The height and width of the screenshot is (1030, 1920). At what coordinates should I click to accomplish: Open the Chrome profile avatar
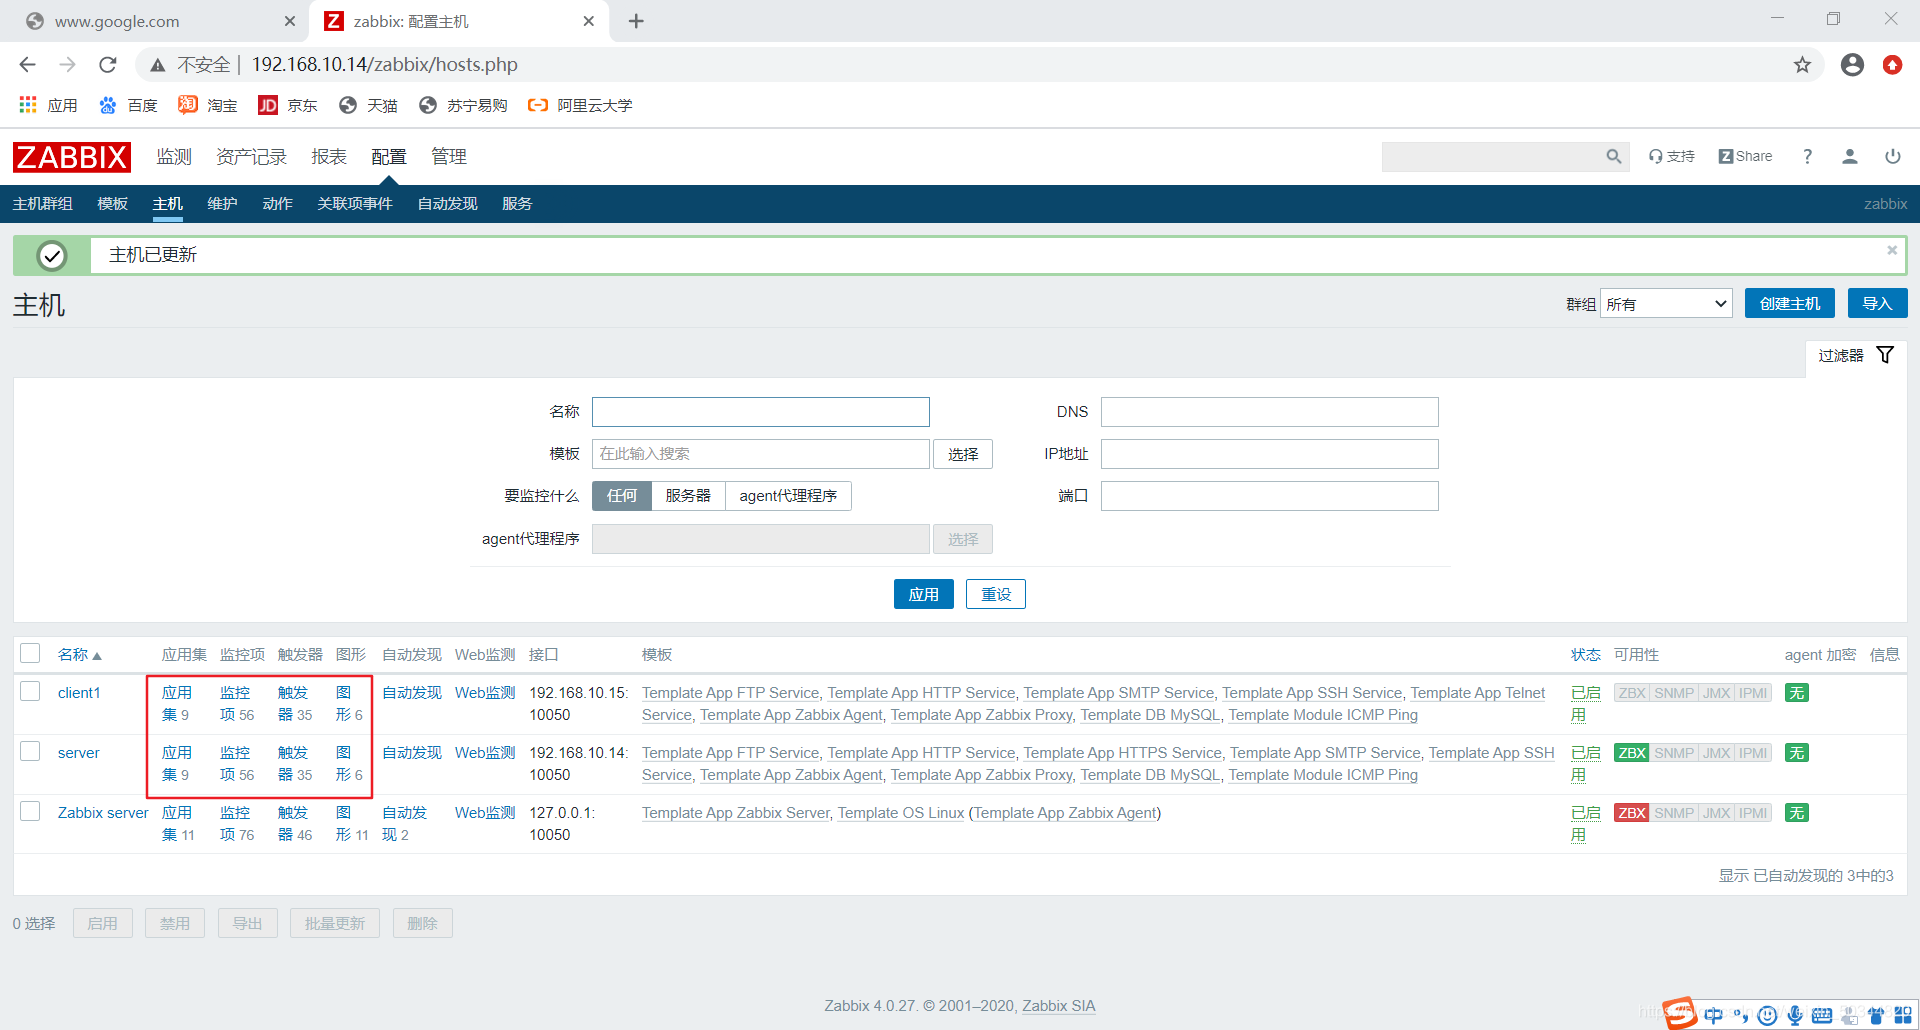tap(1852, 65)
